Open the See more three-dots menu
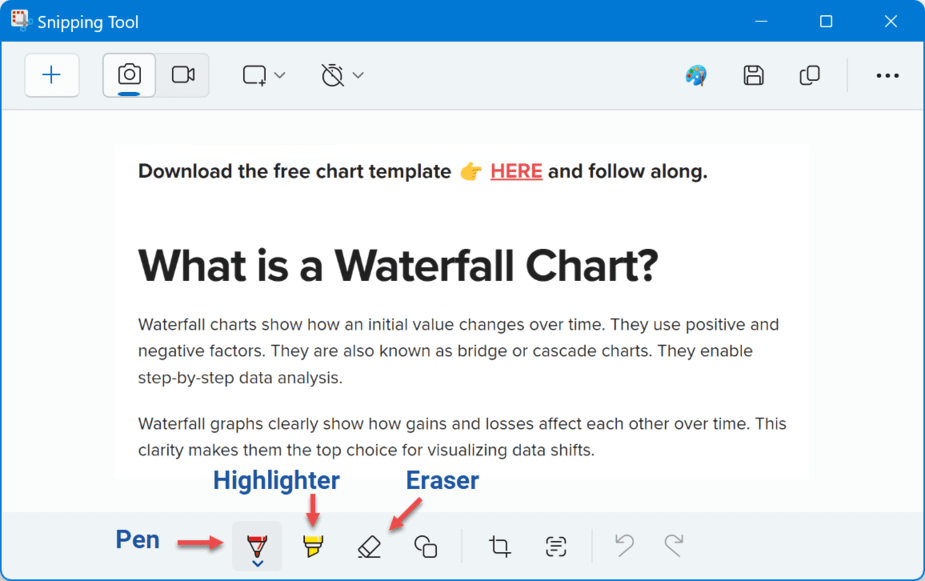Screen dimensions: 925x581 point(887,76)
